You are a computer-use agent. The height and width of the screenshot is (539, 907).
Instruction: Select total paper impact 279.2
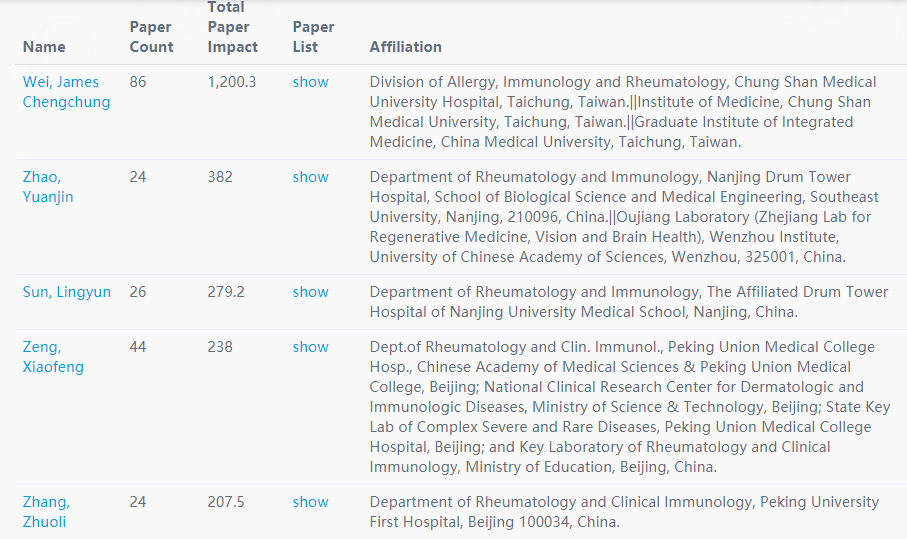click(226, 292)
